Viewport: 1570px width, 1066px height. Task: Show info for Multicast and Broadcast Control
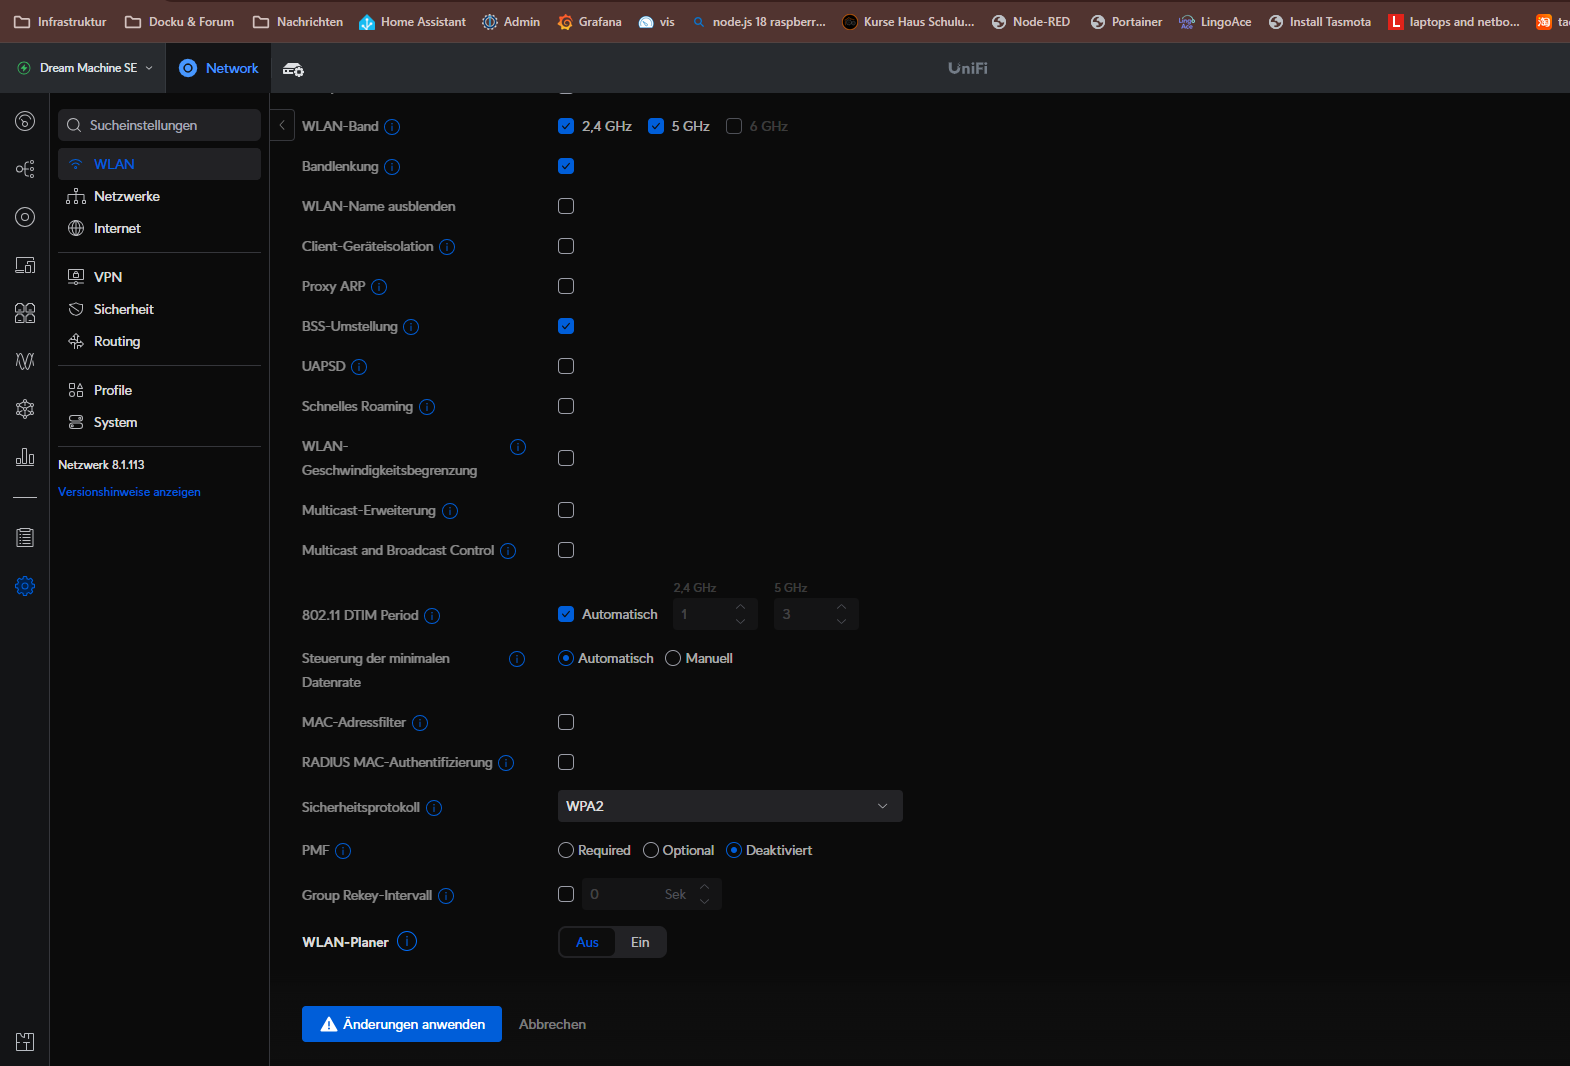click(x=508, y=551)
